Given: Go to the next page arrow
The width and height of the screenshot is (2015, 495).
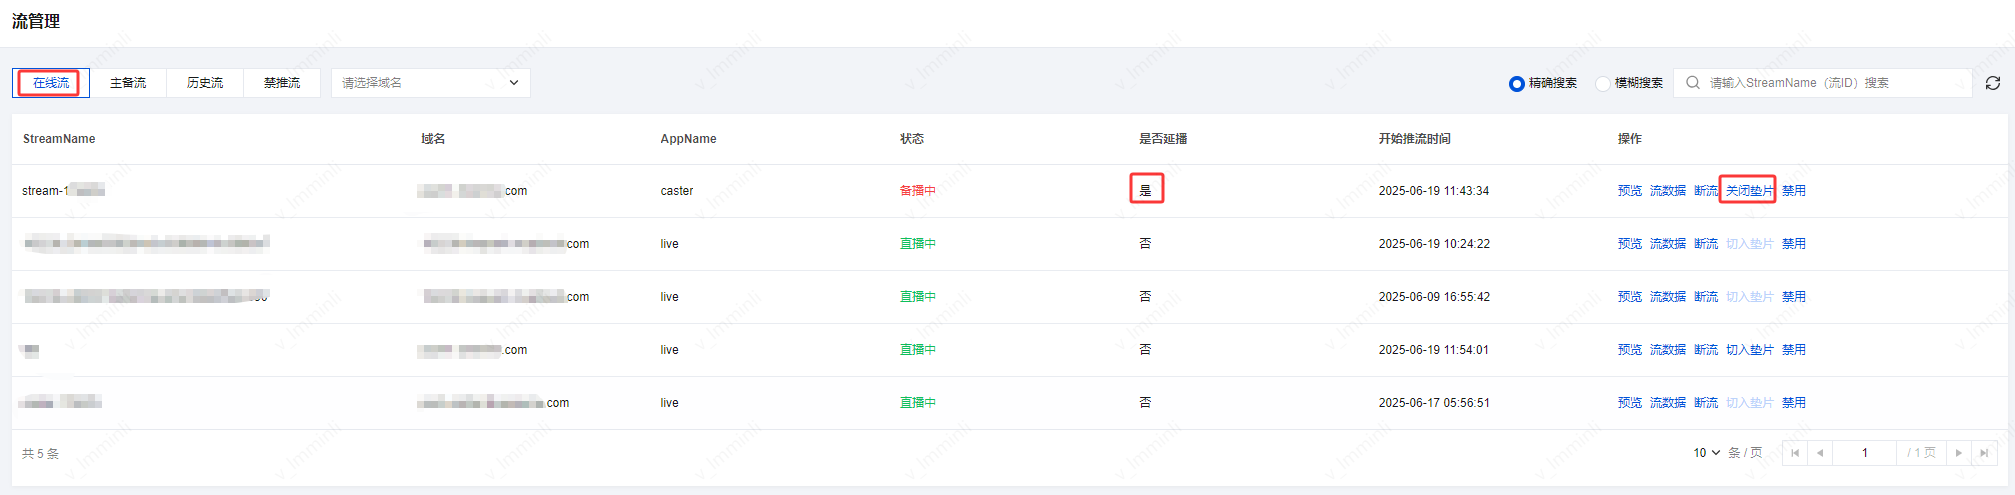Looking at the screenshot, I should pyautogui.click(x=1959, y=453).
